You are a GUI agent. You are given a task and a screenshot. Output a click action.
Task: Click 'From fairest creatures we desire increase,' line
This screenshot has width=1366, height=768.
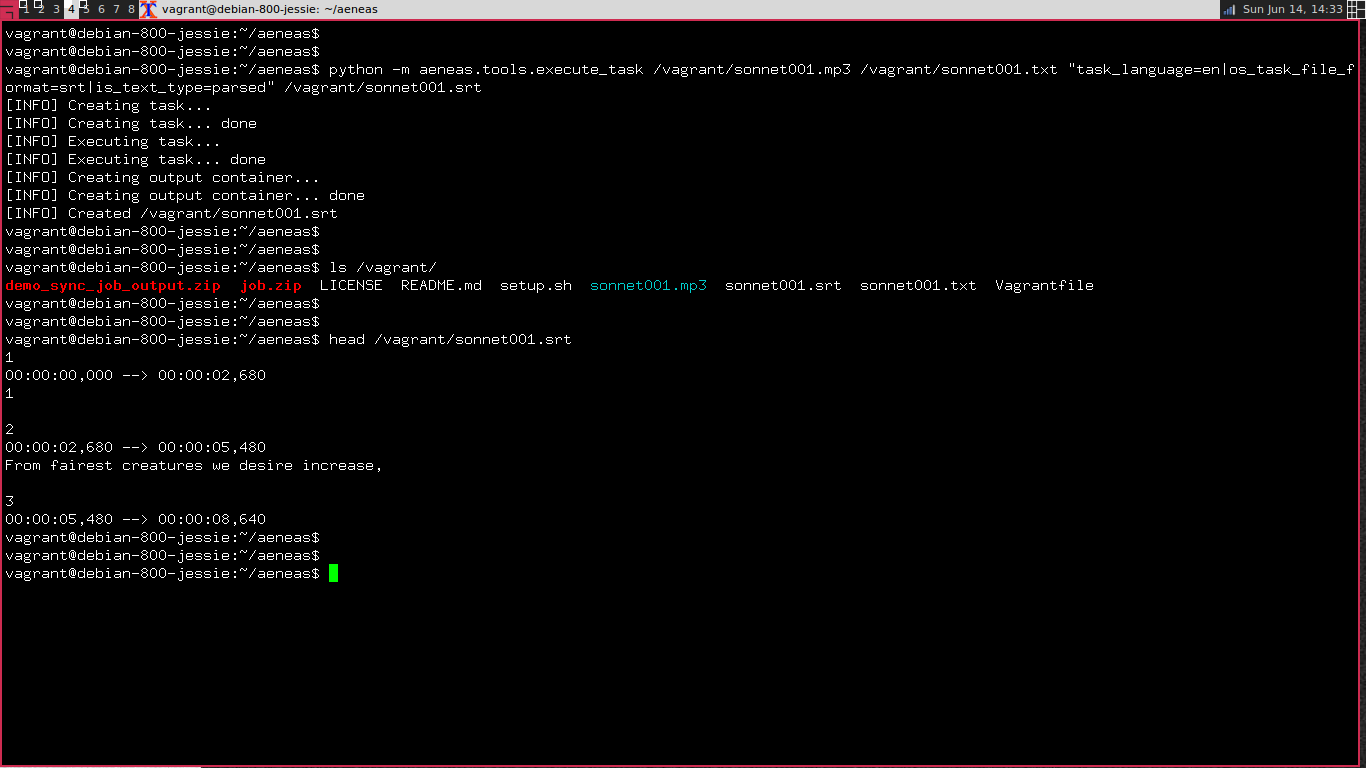point(194,465)
